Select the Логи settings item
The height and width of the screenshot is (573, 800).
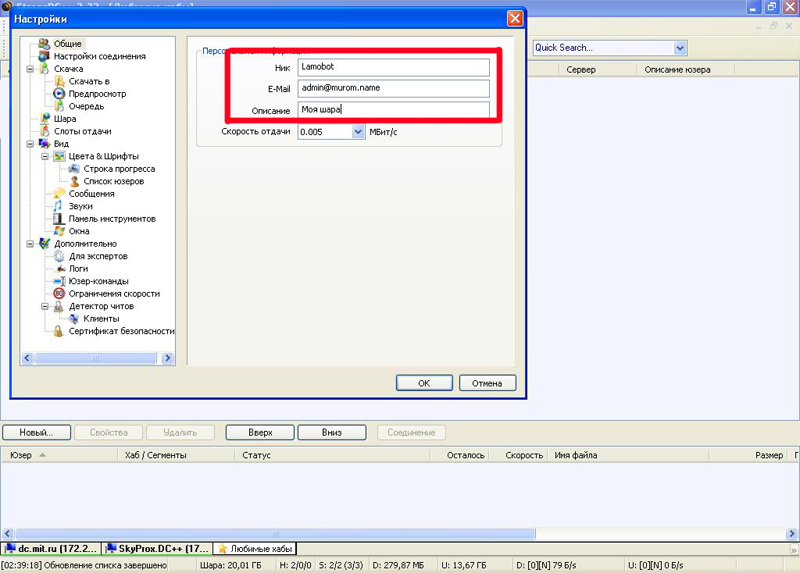pyautogui.click(x=78, y=269)
